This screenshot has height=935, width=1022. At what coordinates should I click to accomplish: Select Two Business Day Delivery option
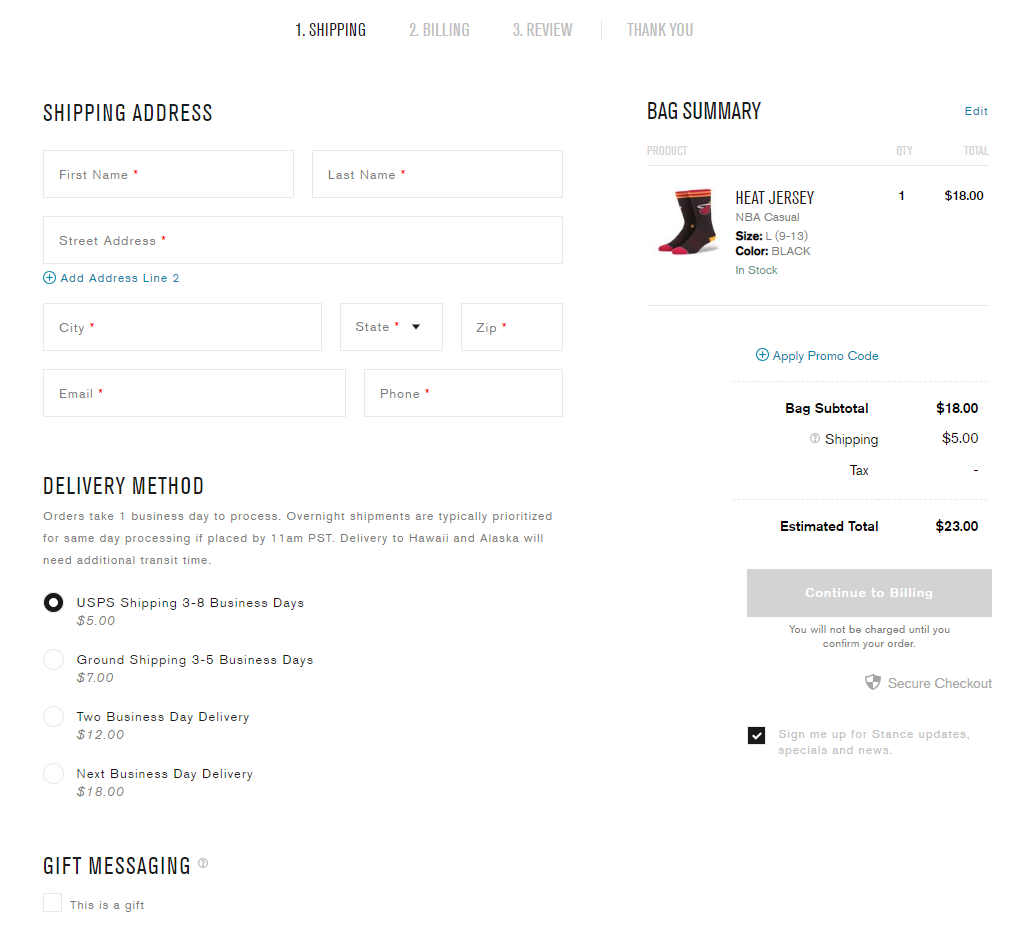(x=53, y=716)
